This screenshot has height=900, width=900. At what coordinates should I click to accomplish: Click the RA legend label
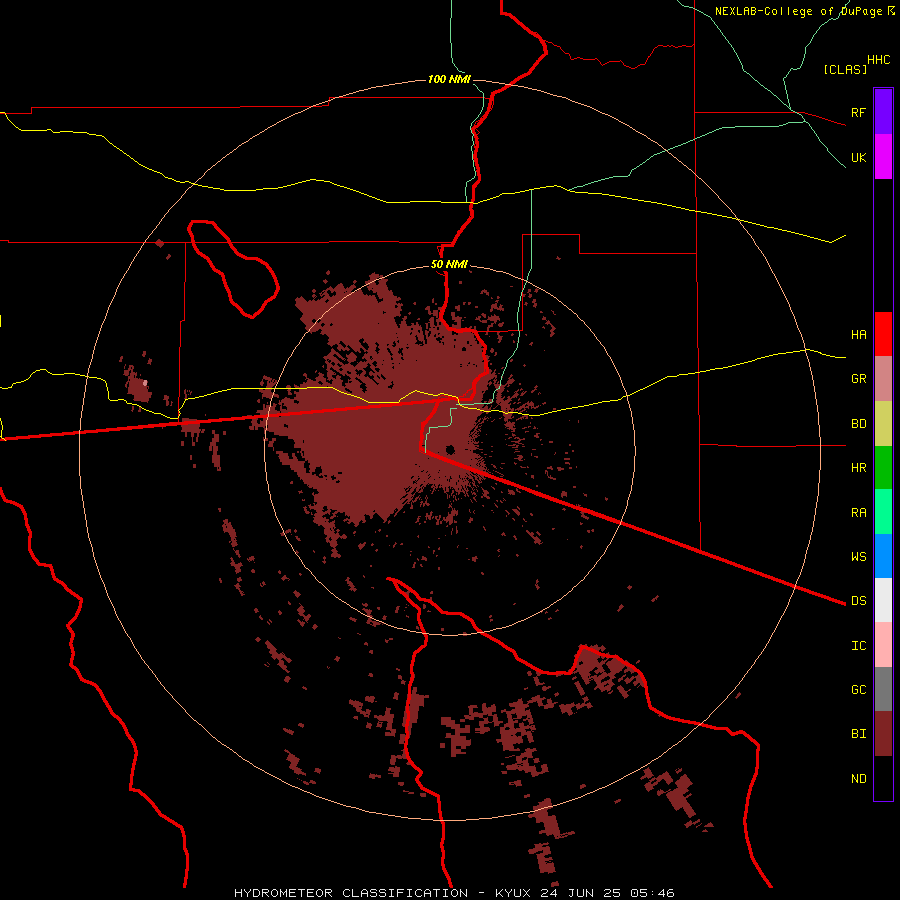(859, 513)
